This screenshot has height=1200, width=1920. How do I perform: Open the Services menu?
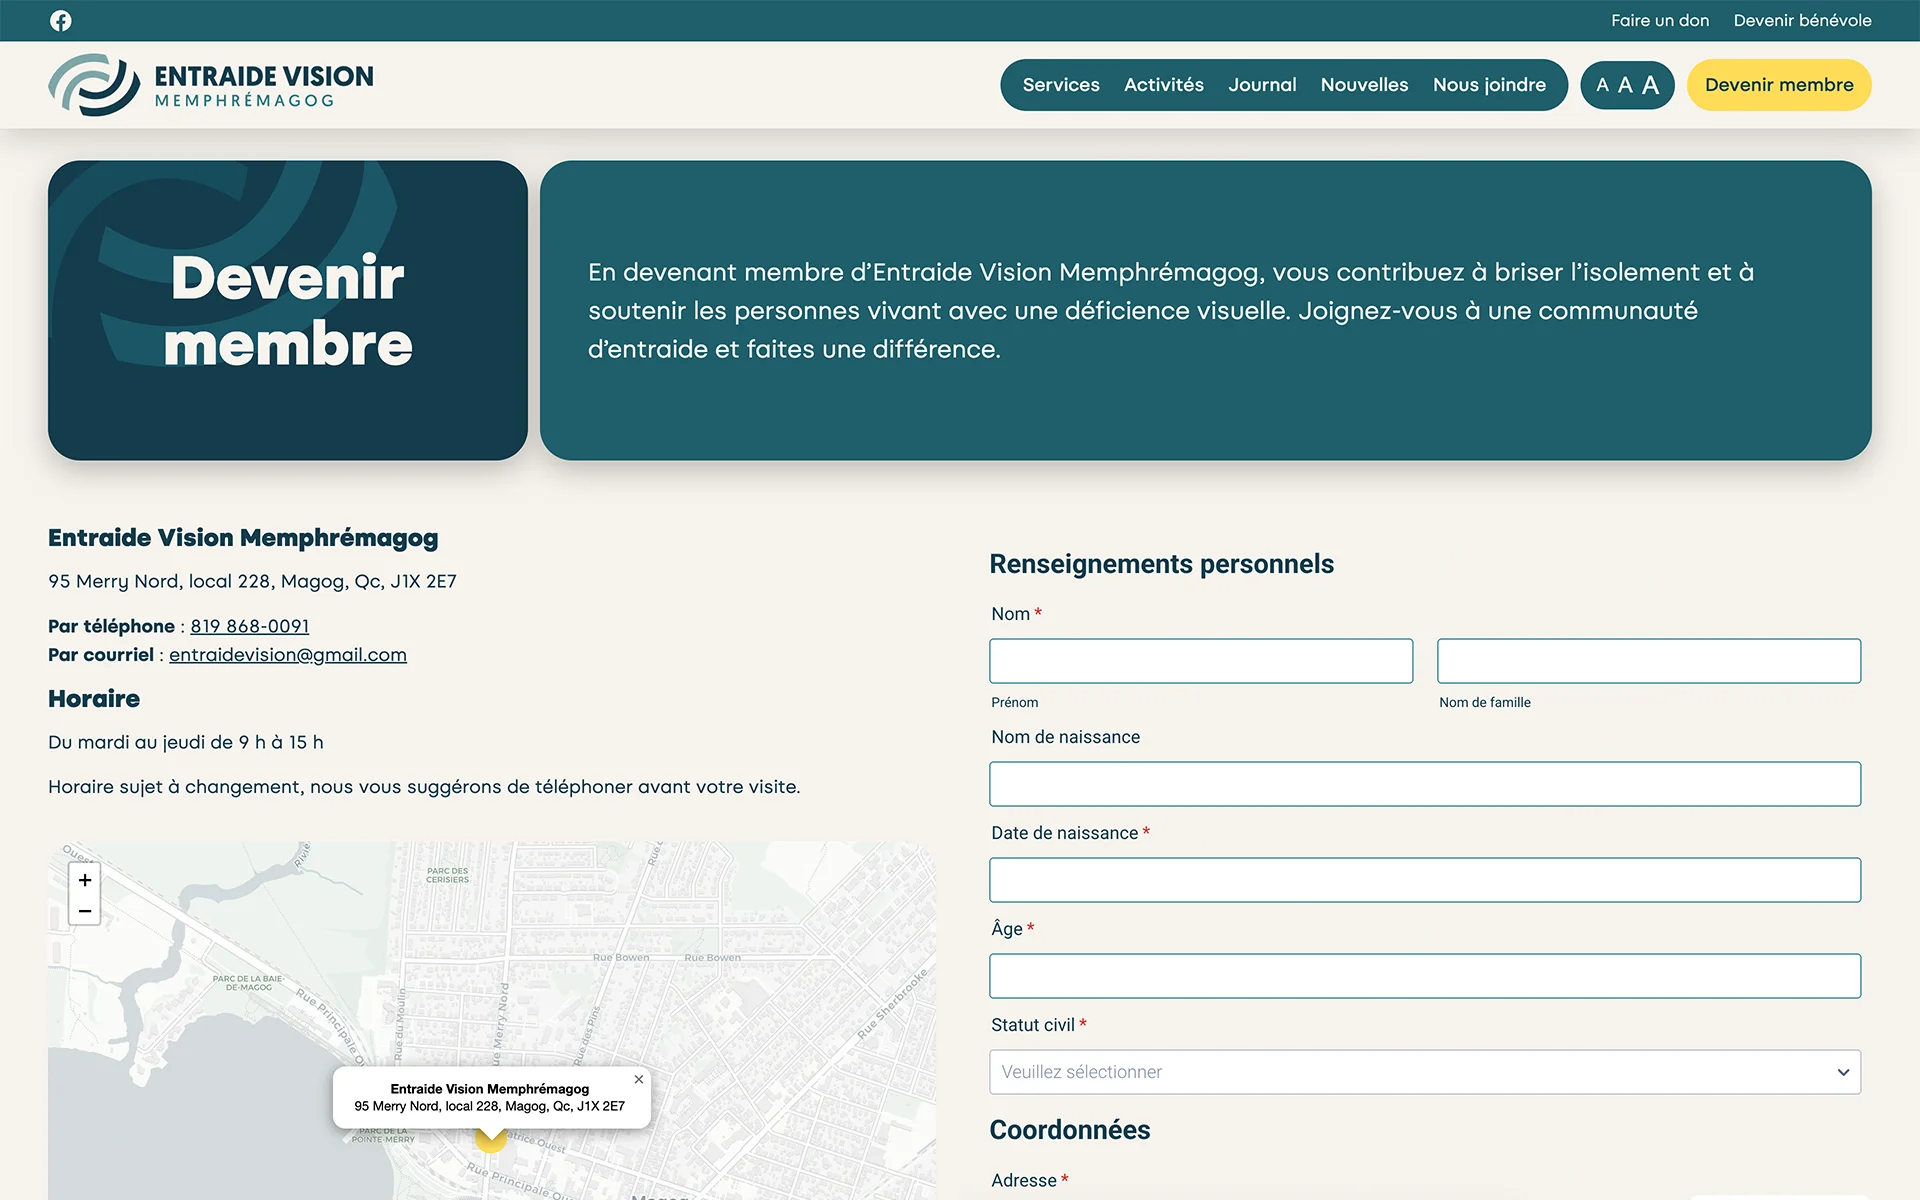(1061, 85)
